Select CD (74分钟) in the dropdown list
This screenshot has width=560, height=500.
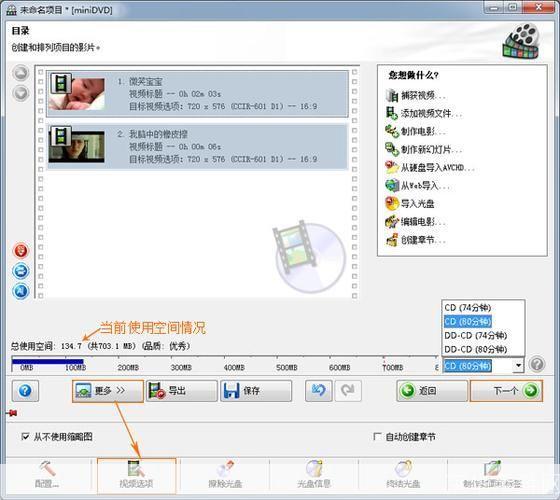click(x=468, y=308)
